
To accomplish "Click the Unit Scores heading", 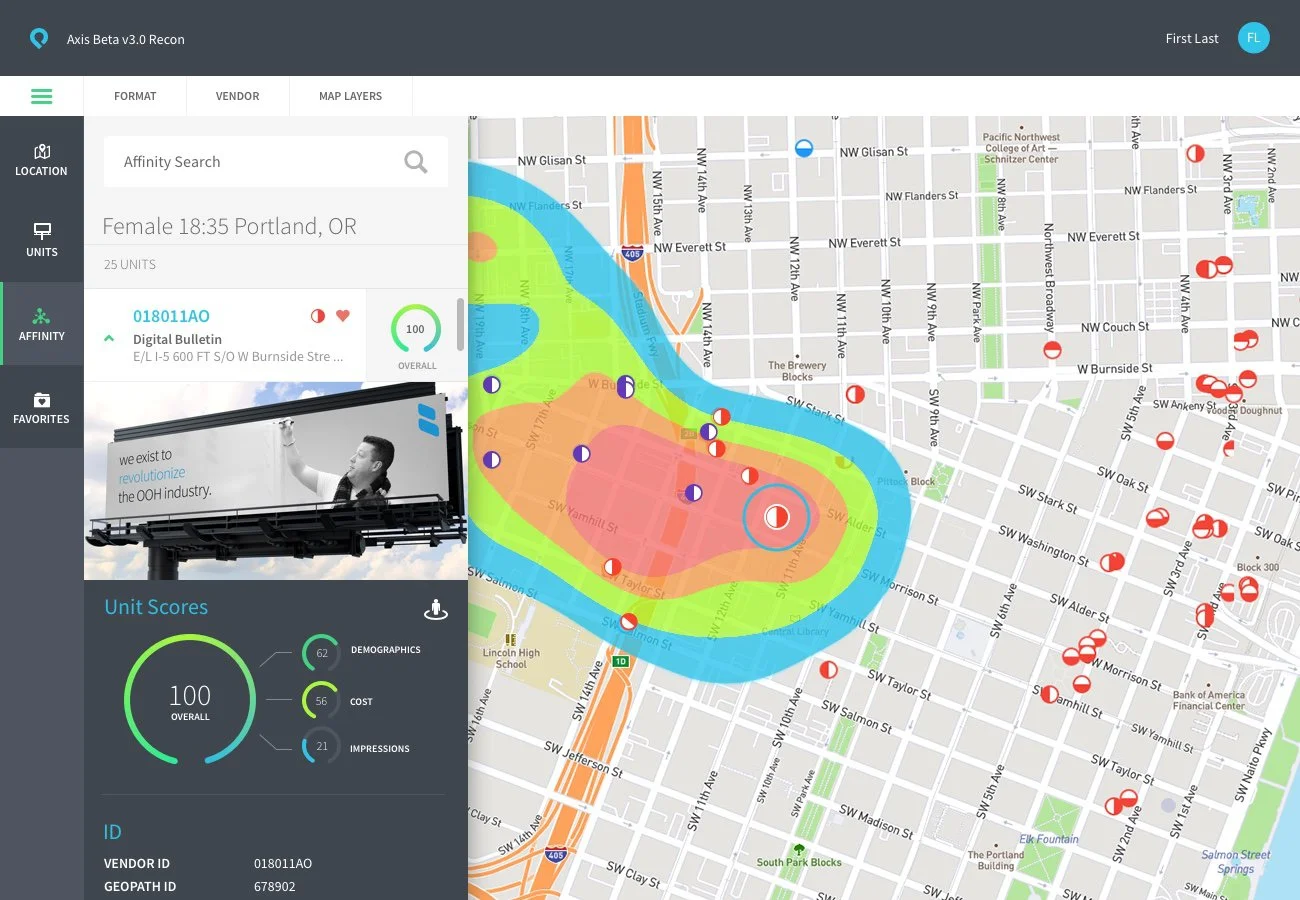I will pos(156,607).
